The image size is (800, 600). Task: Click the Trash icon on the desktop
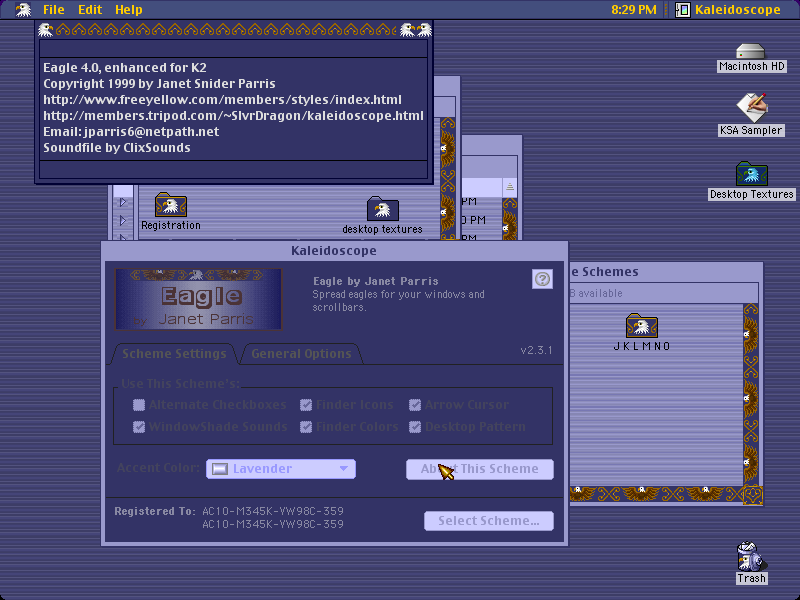(x=751, y=556)
